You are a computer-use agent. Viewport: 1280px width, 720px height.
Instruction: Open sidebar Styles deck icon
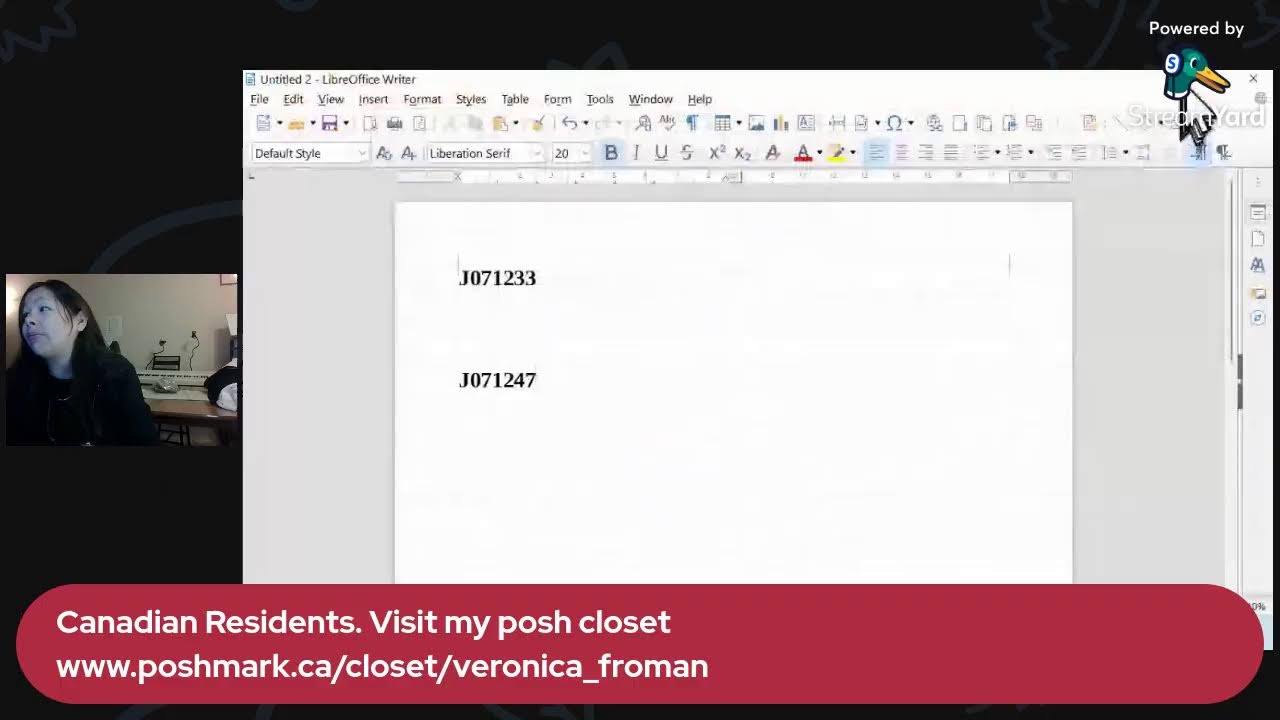[x=1258, y=265]
